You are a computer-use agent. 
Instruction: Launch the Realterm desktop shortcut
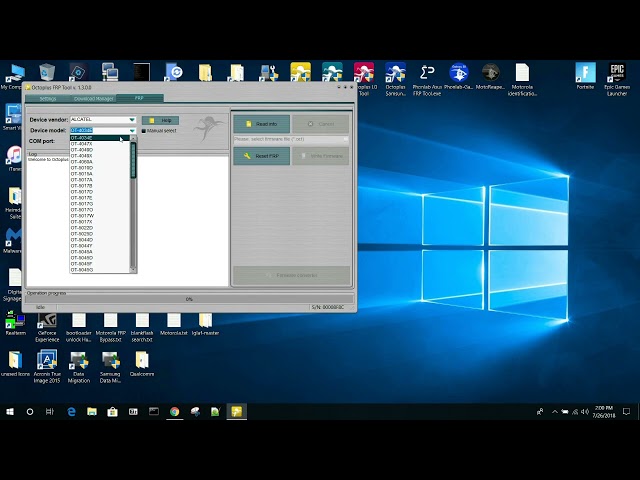click(16, 323)
